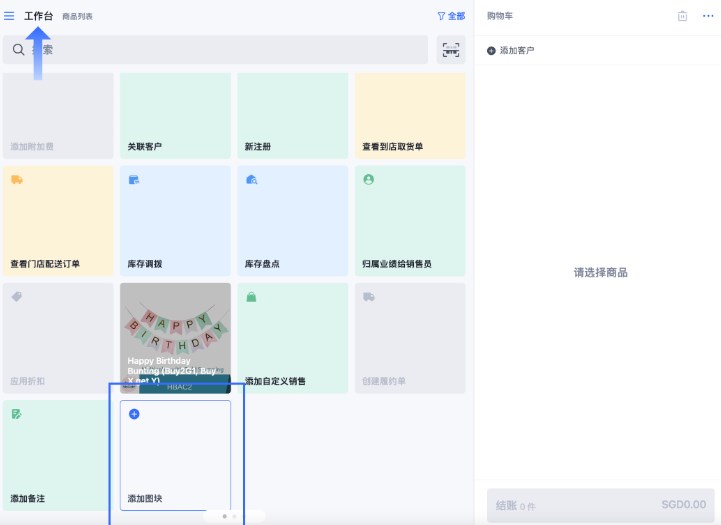This screenshot has width=721, height=525.
Task: Select the 新注册 tile
Action: coord(292,116)
